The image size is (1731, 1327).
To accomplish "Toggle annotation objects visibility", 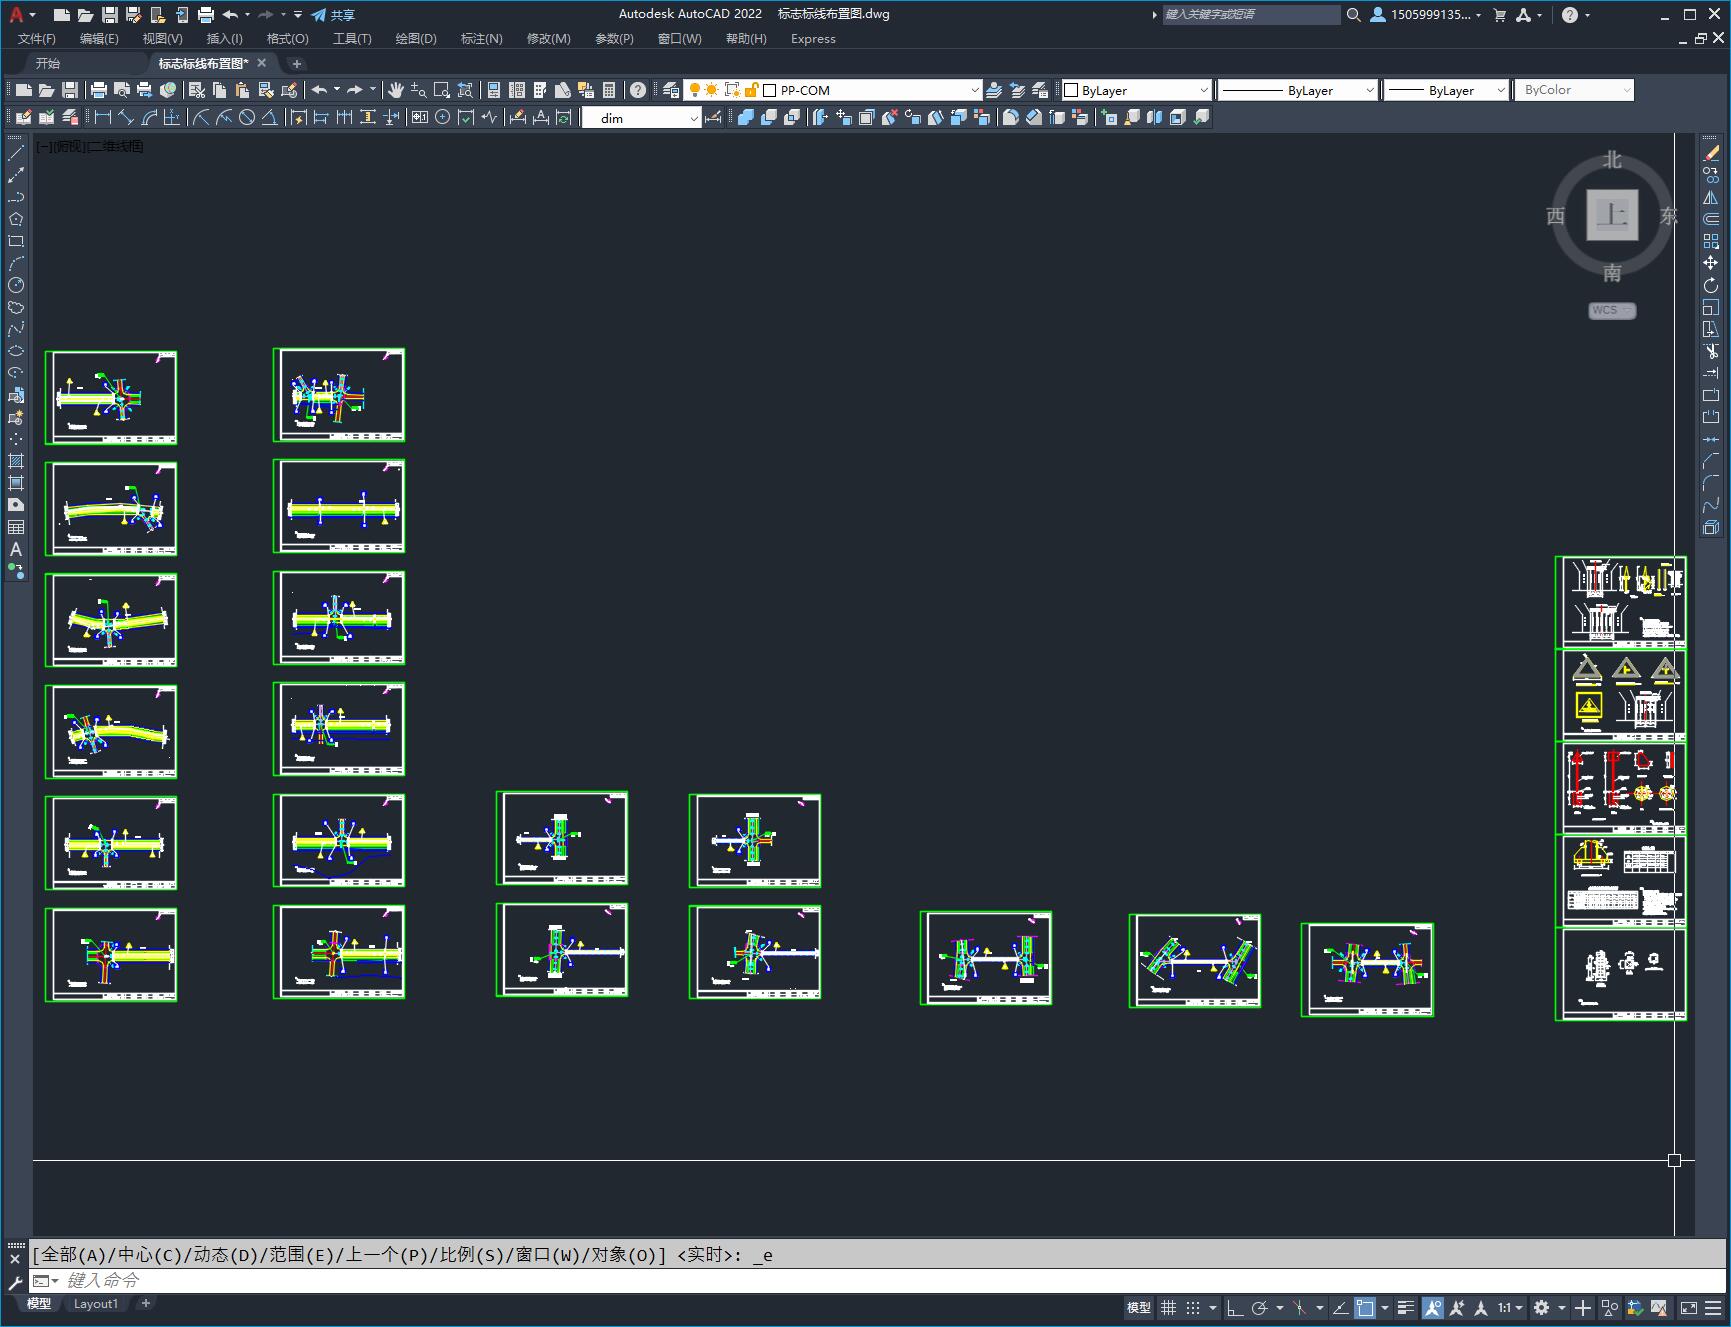I will pyautogui.click(x=1433, y=1307).
